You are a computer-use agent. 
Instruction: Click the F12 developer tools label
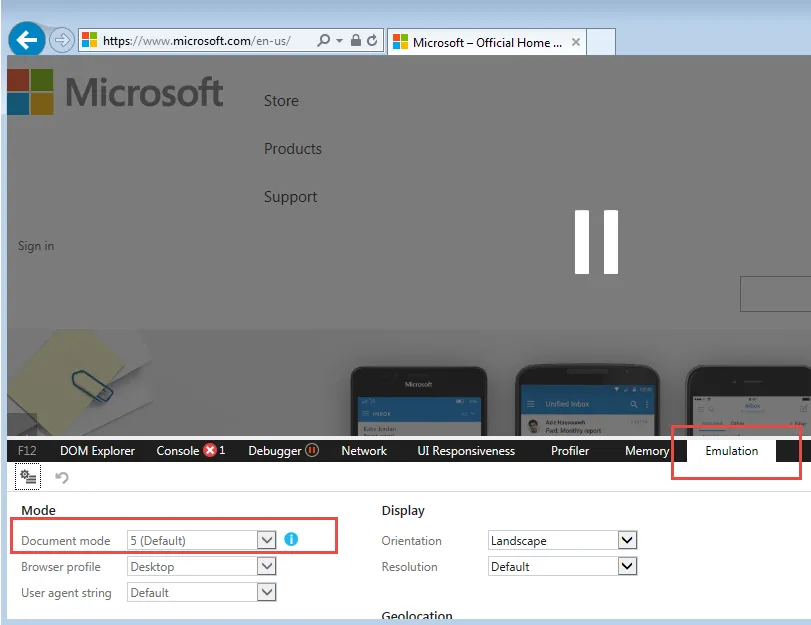coord(27,451)
